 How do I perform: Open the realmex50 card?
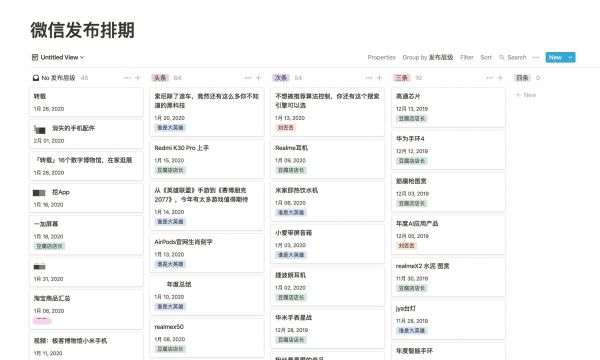click(207, 338)
